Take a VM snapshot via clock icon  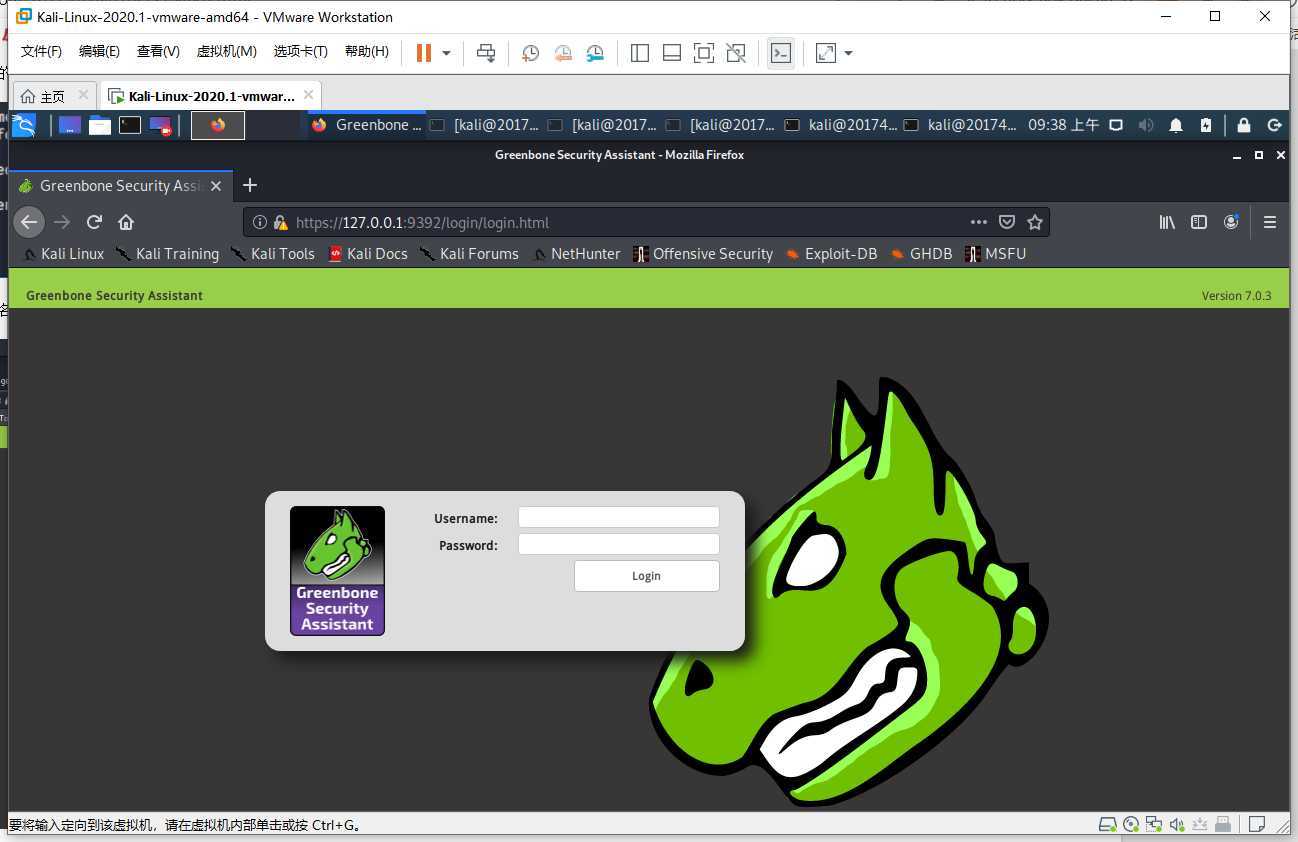[x=531, y=53]
